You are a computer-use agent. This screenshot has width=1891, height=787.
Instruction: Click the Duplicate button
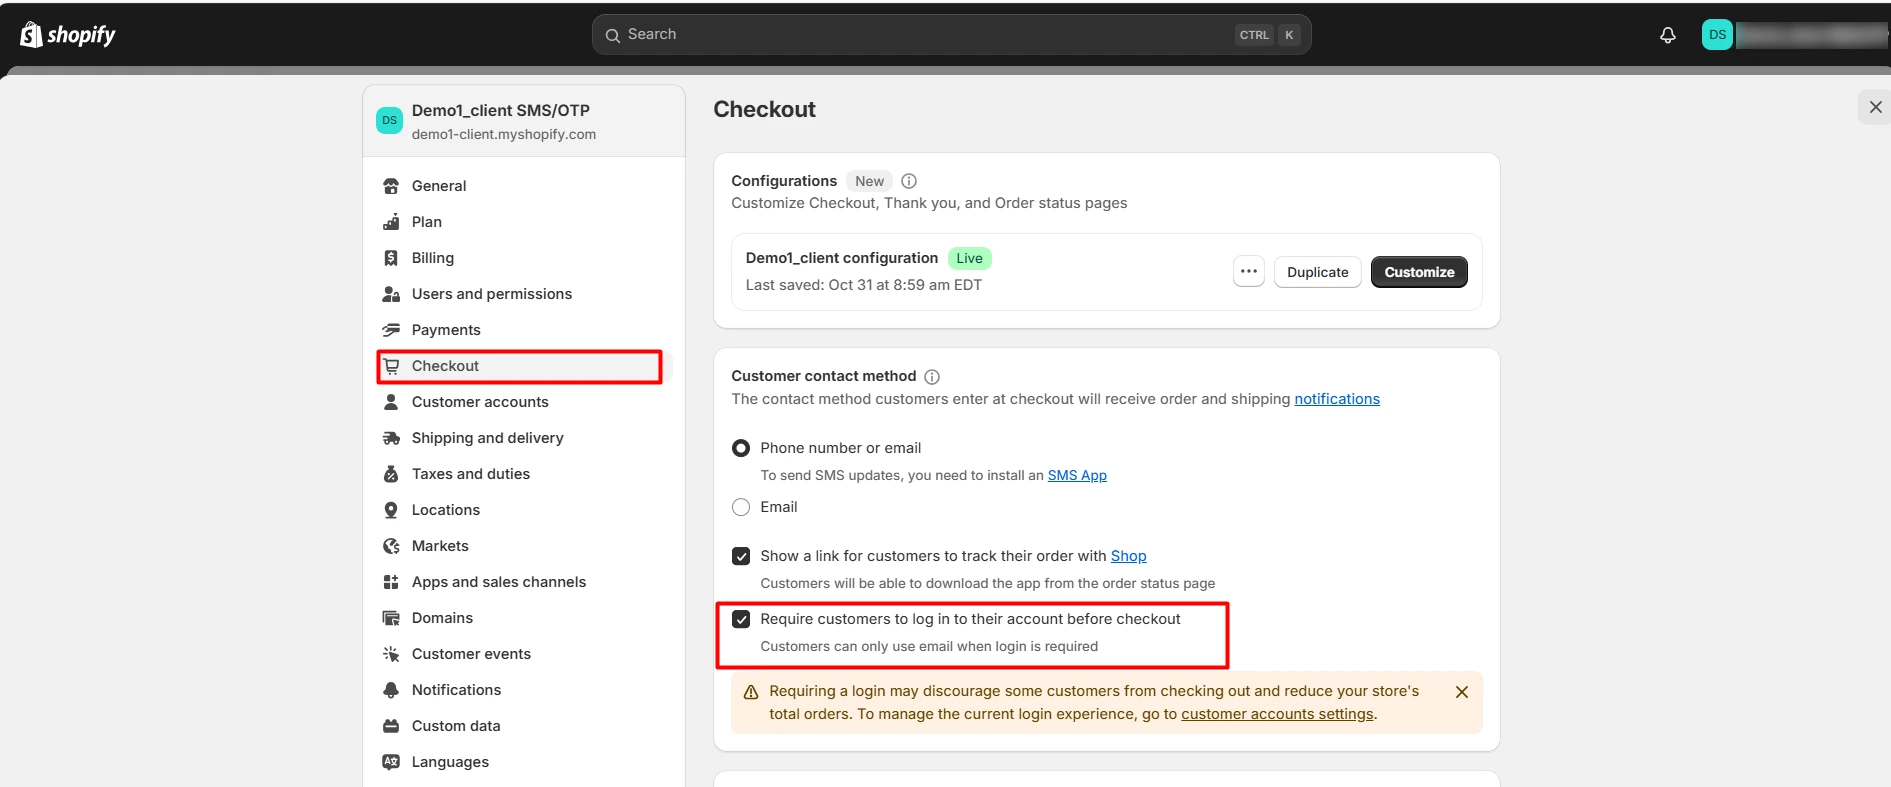tap(1317, 272)
